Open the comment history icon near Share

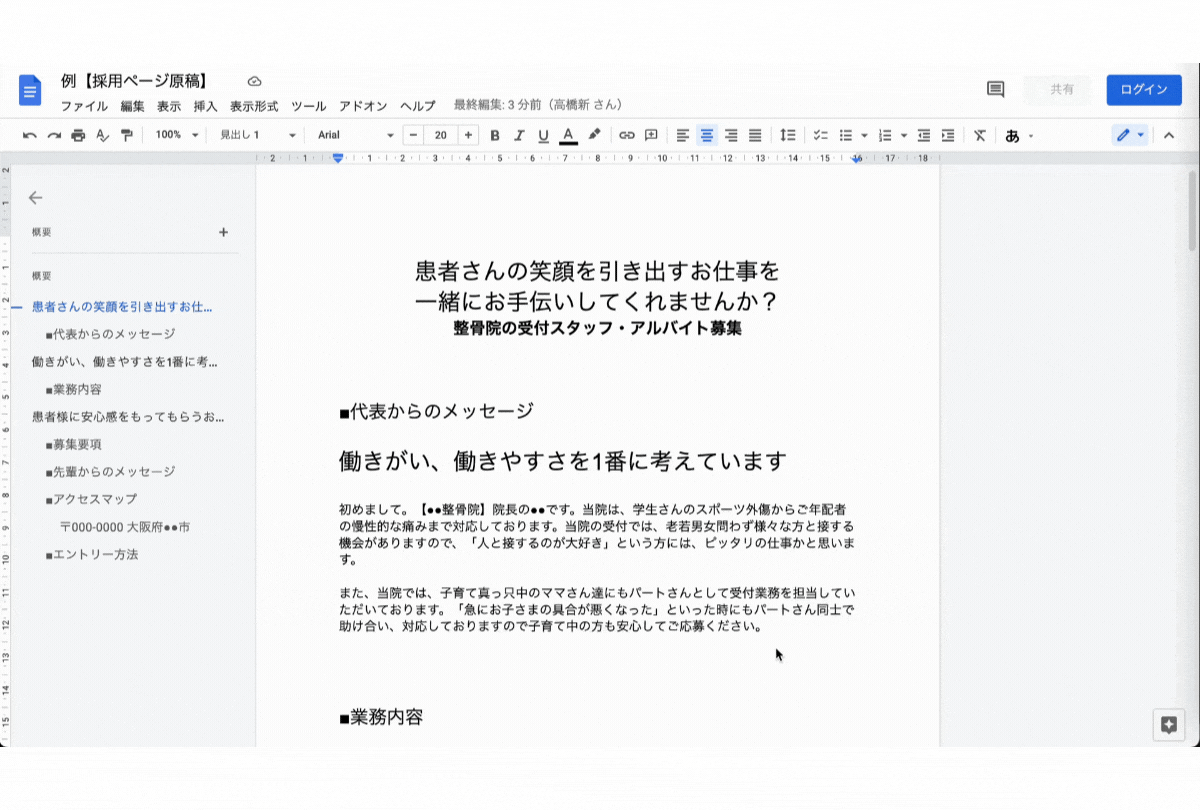click(995, 89)
